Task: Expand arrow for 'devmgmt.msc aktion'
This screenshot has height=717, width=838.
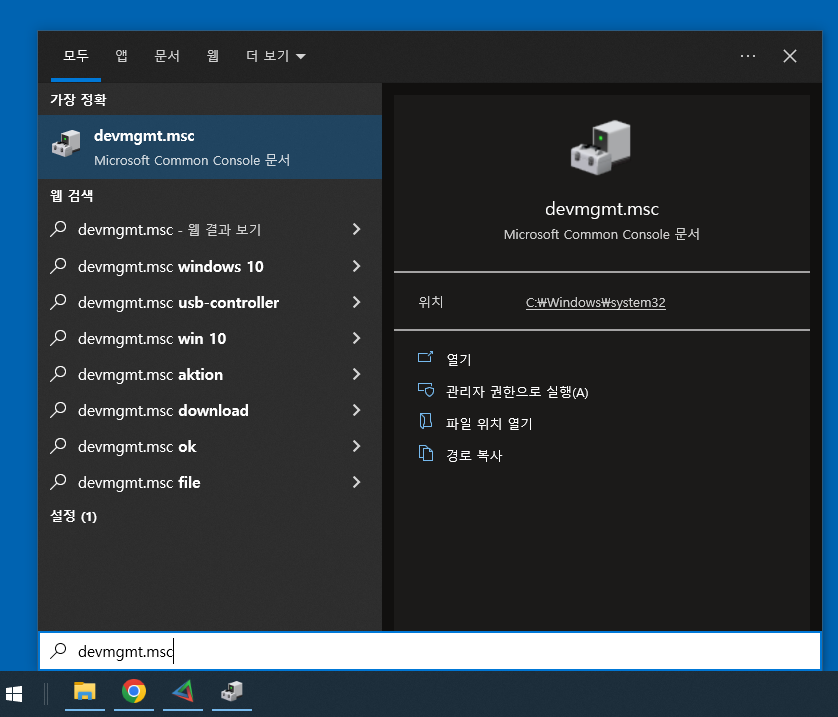Action: tap(356, 374)
